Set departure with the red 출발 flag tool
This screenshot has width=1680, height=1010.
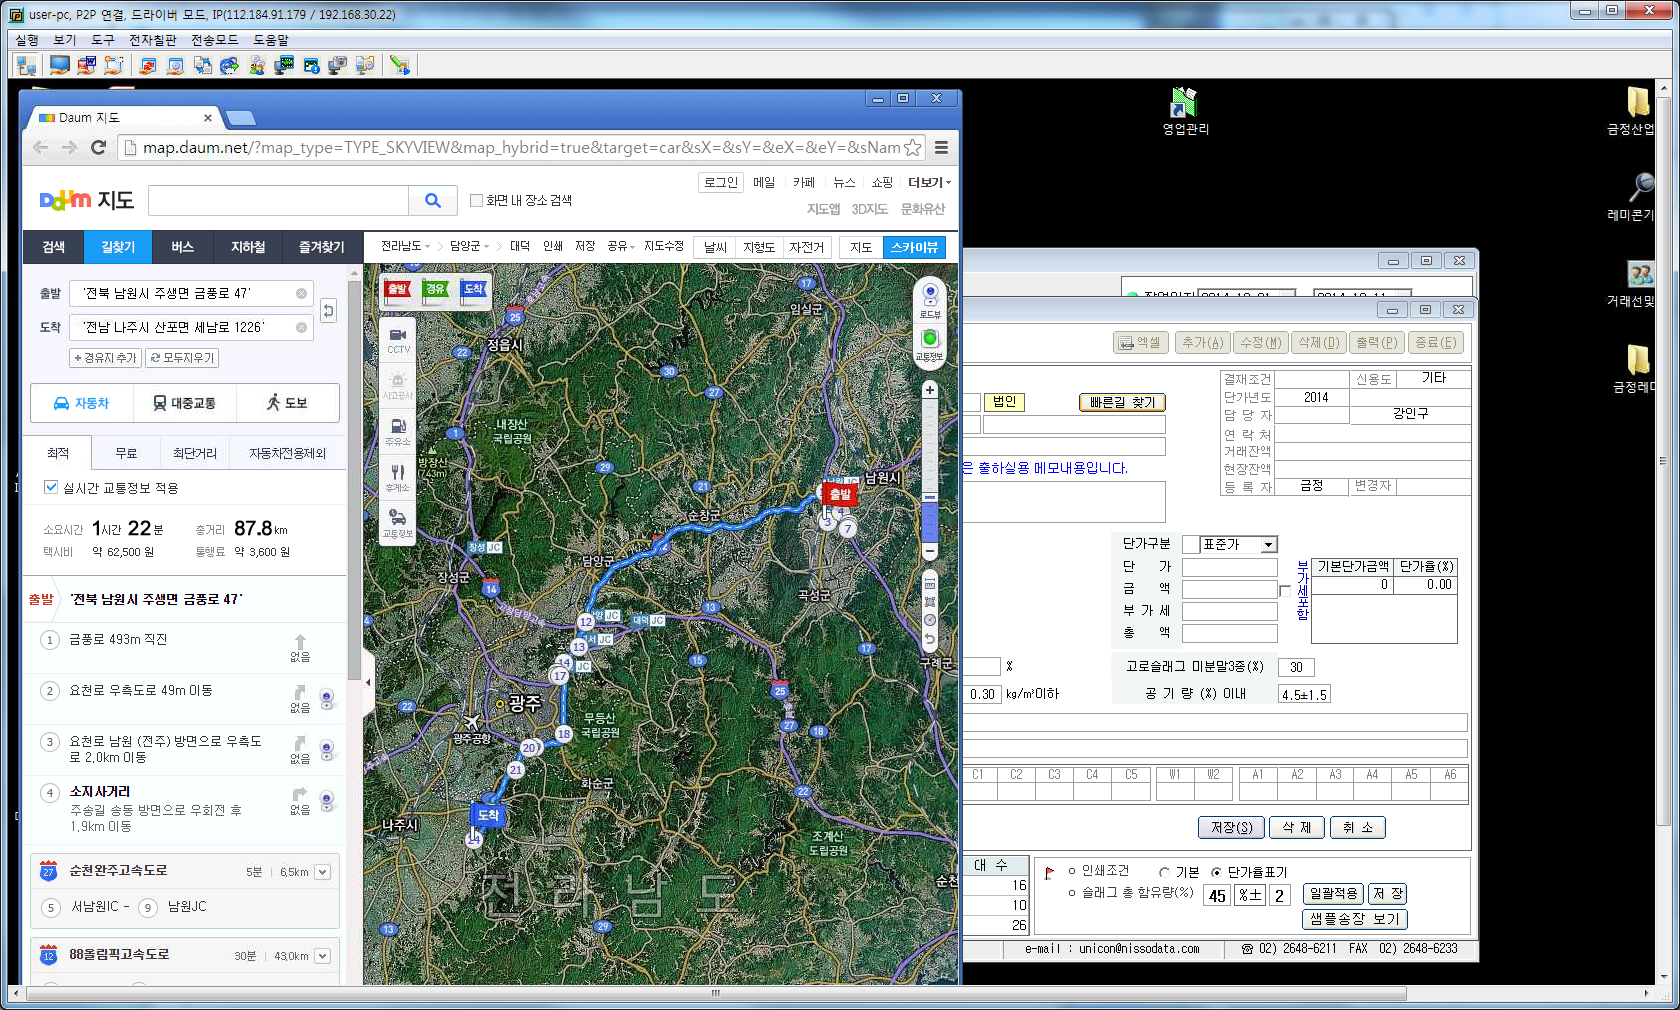[398, 290]
